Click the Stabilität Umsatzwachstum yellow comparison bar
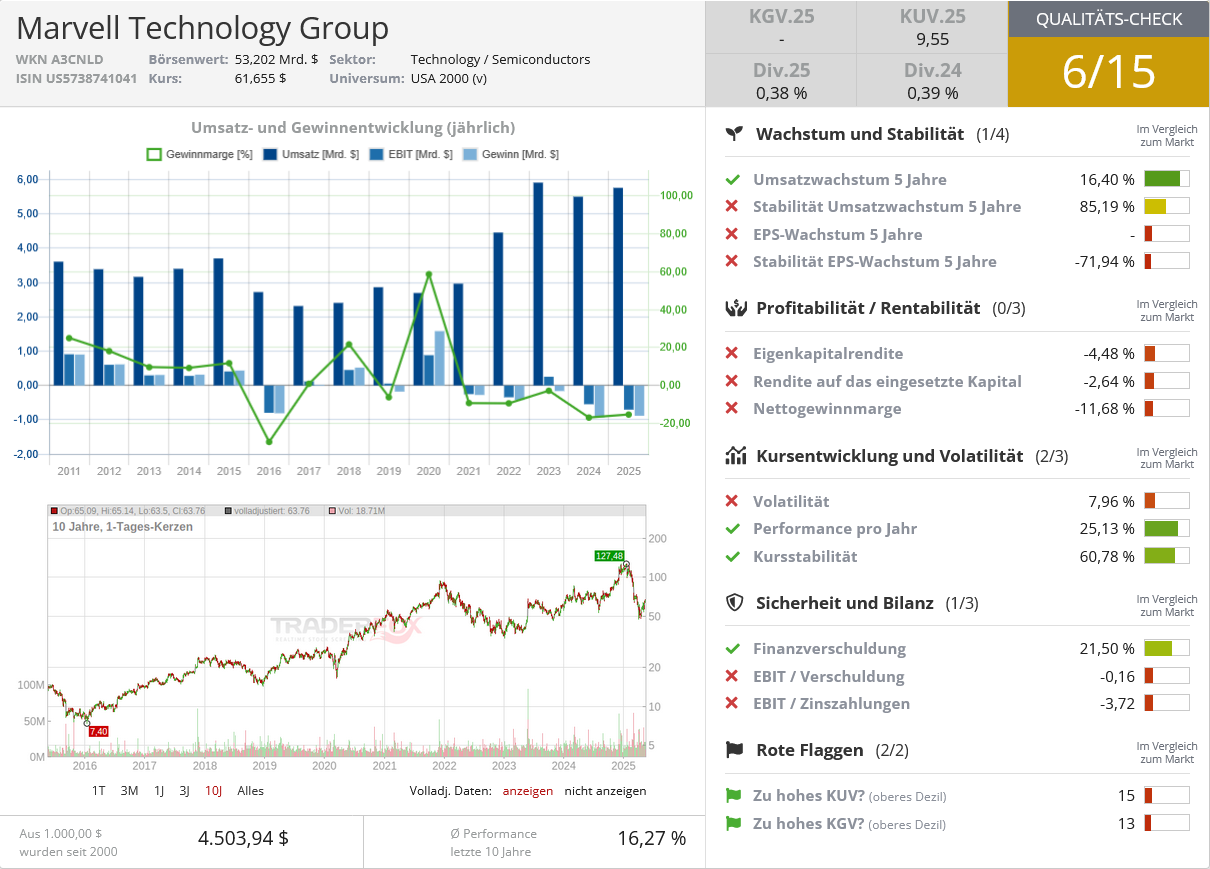 pyautogui.click(x=1167, y=207)
